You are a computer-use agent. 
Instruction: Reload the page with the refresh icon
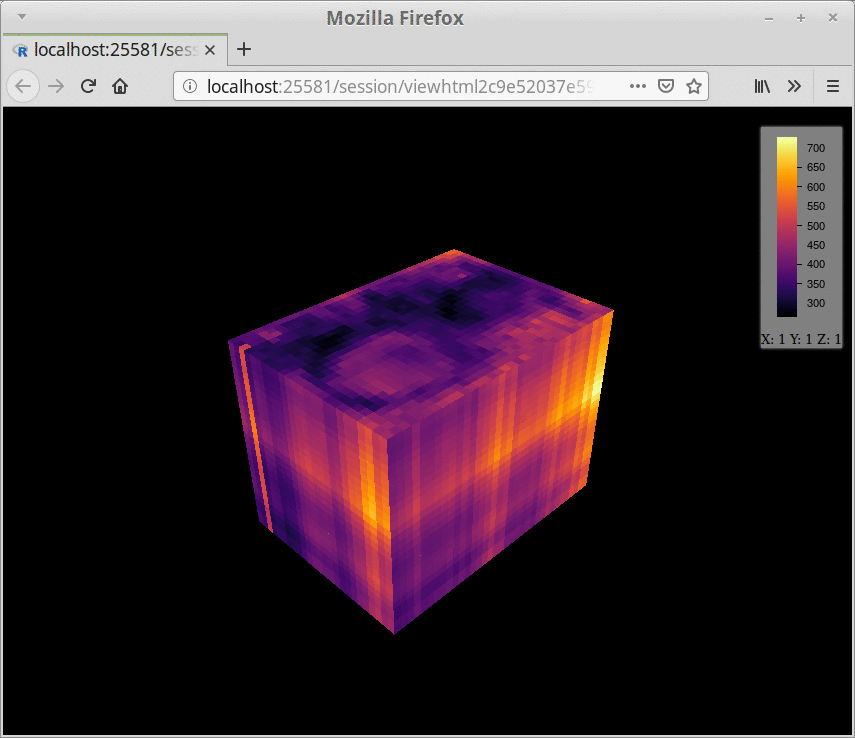point(88,86)
